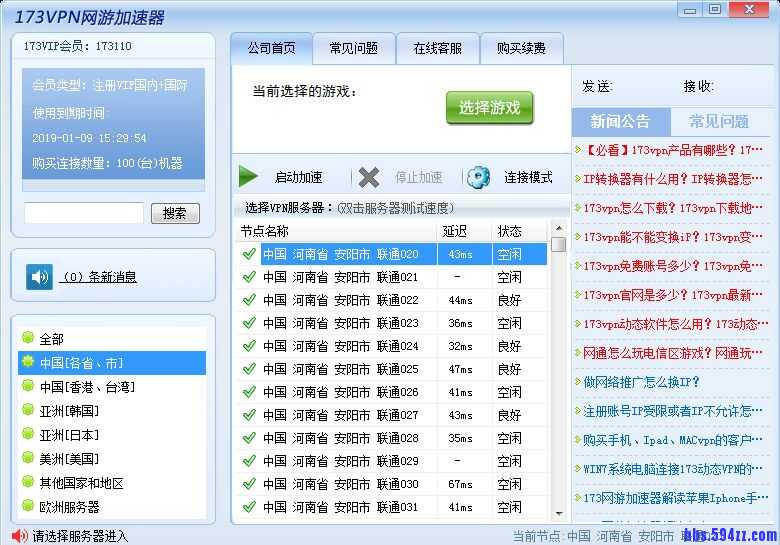Open the 购买续费 tab
The width and height of the screenshot is (780, 545).
pos(521,48)
